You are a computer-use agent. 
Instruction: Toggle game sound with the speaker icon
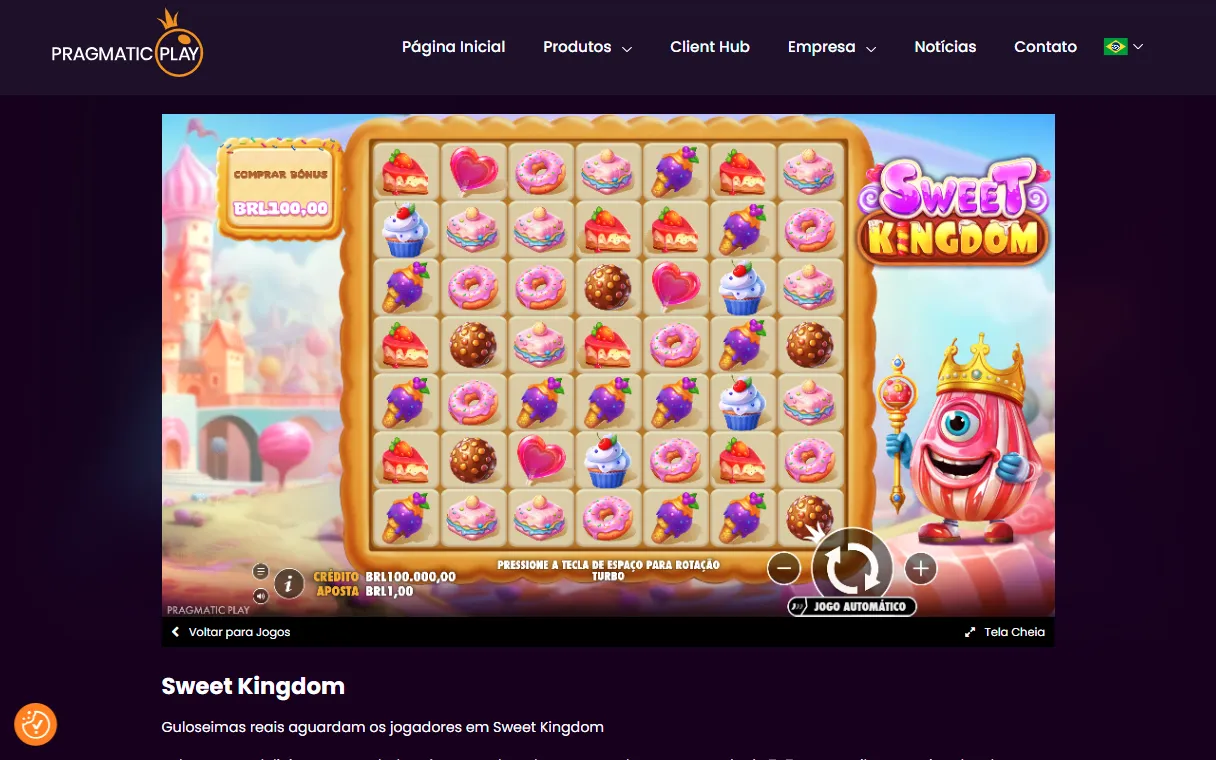point(261,596)
